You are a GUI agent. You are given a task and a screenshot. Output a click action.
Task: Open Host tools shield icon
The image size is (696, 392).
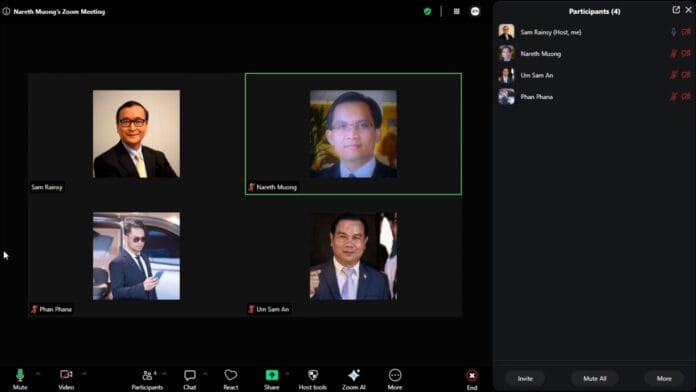click(313, 376)
